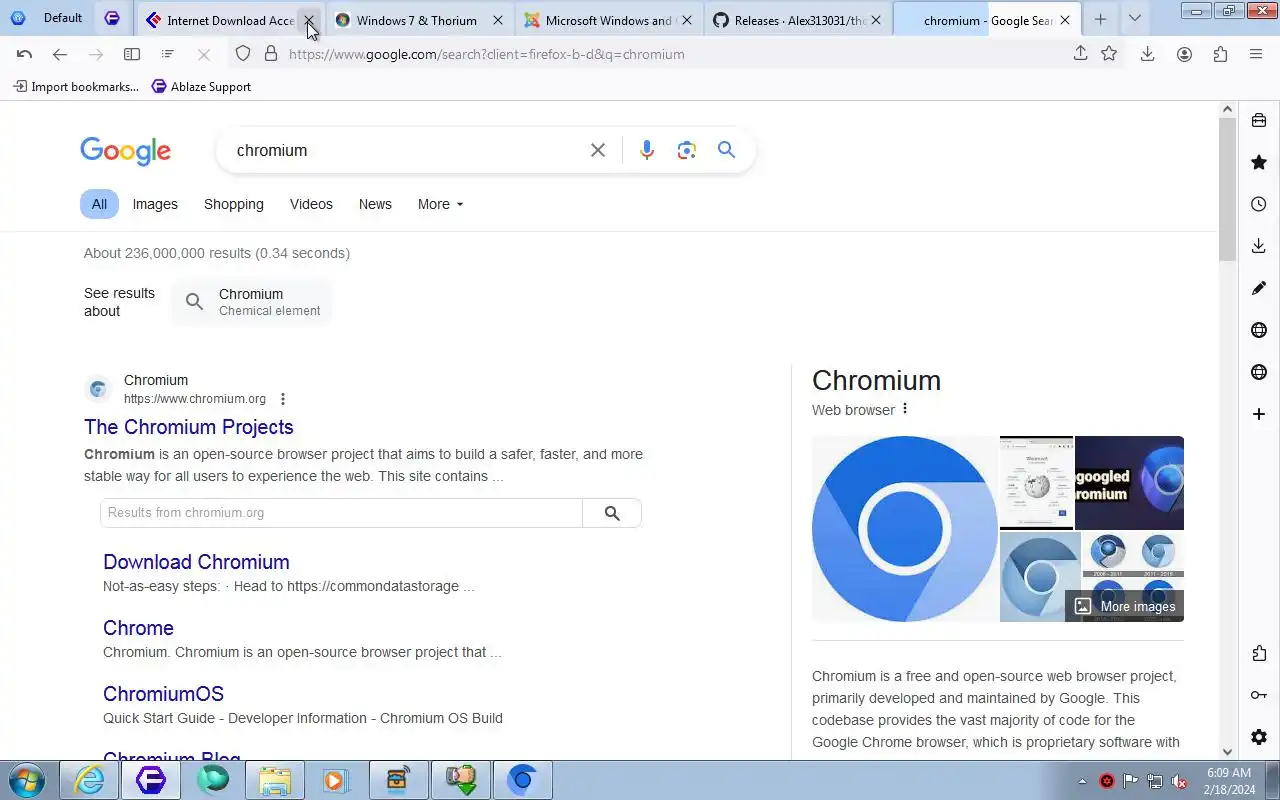Open sidebar settings gear
Image resolution: width=1280 pixels, height=800 pixels.
click(x=1259, y=737)
